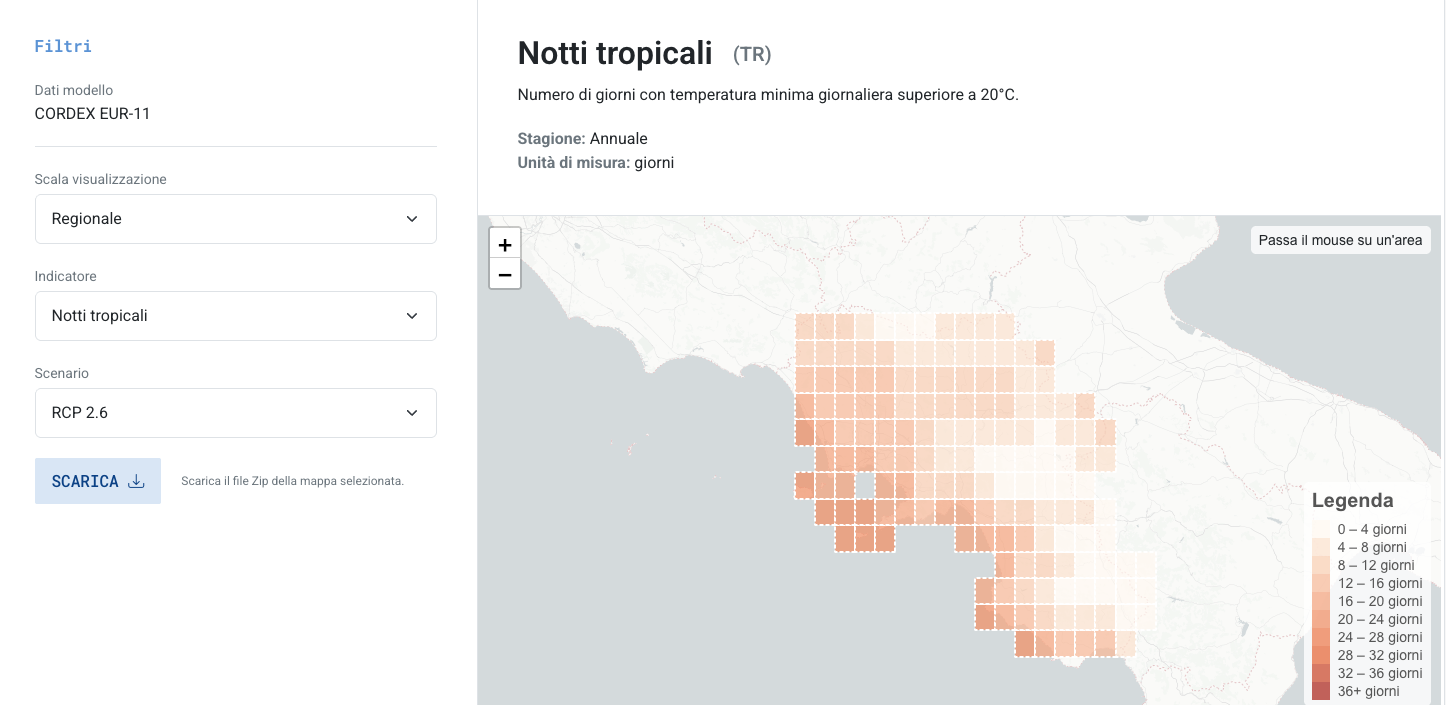Click the 'Passa il mouse su un'area' box
Image resolution: width=1446 pixels, height=705 pixels.
click(x=1340, y=240)
